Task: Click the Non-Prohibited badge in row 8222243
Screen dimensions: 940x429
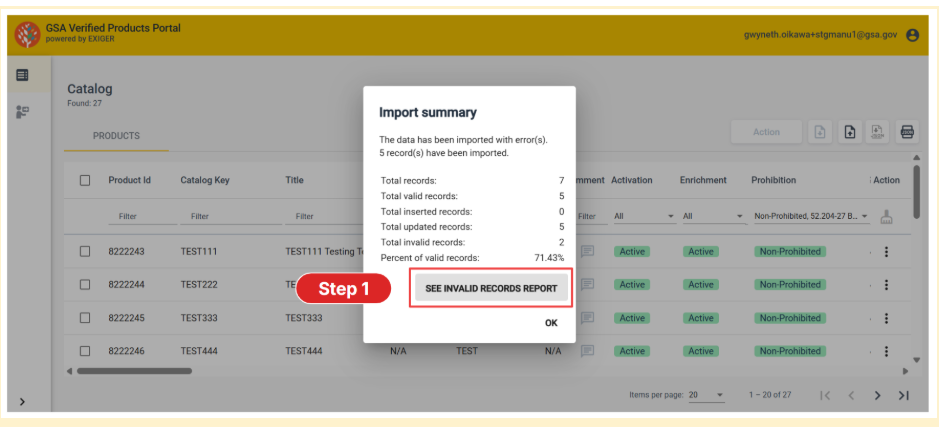Action: click(790, 252)
